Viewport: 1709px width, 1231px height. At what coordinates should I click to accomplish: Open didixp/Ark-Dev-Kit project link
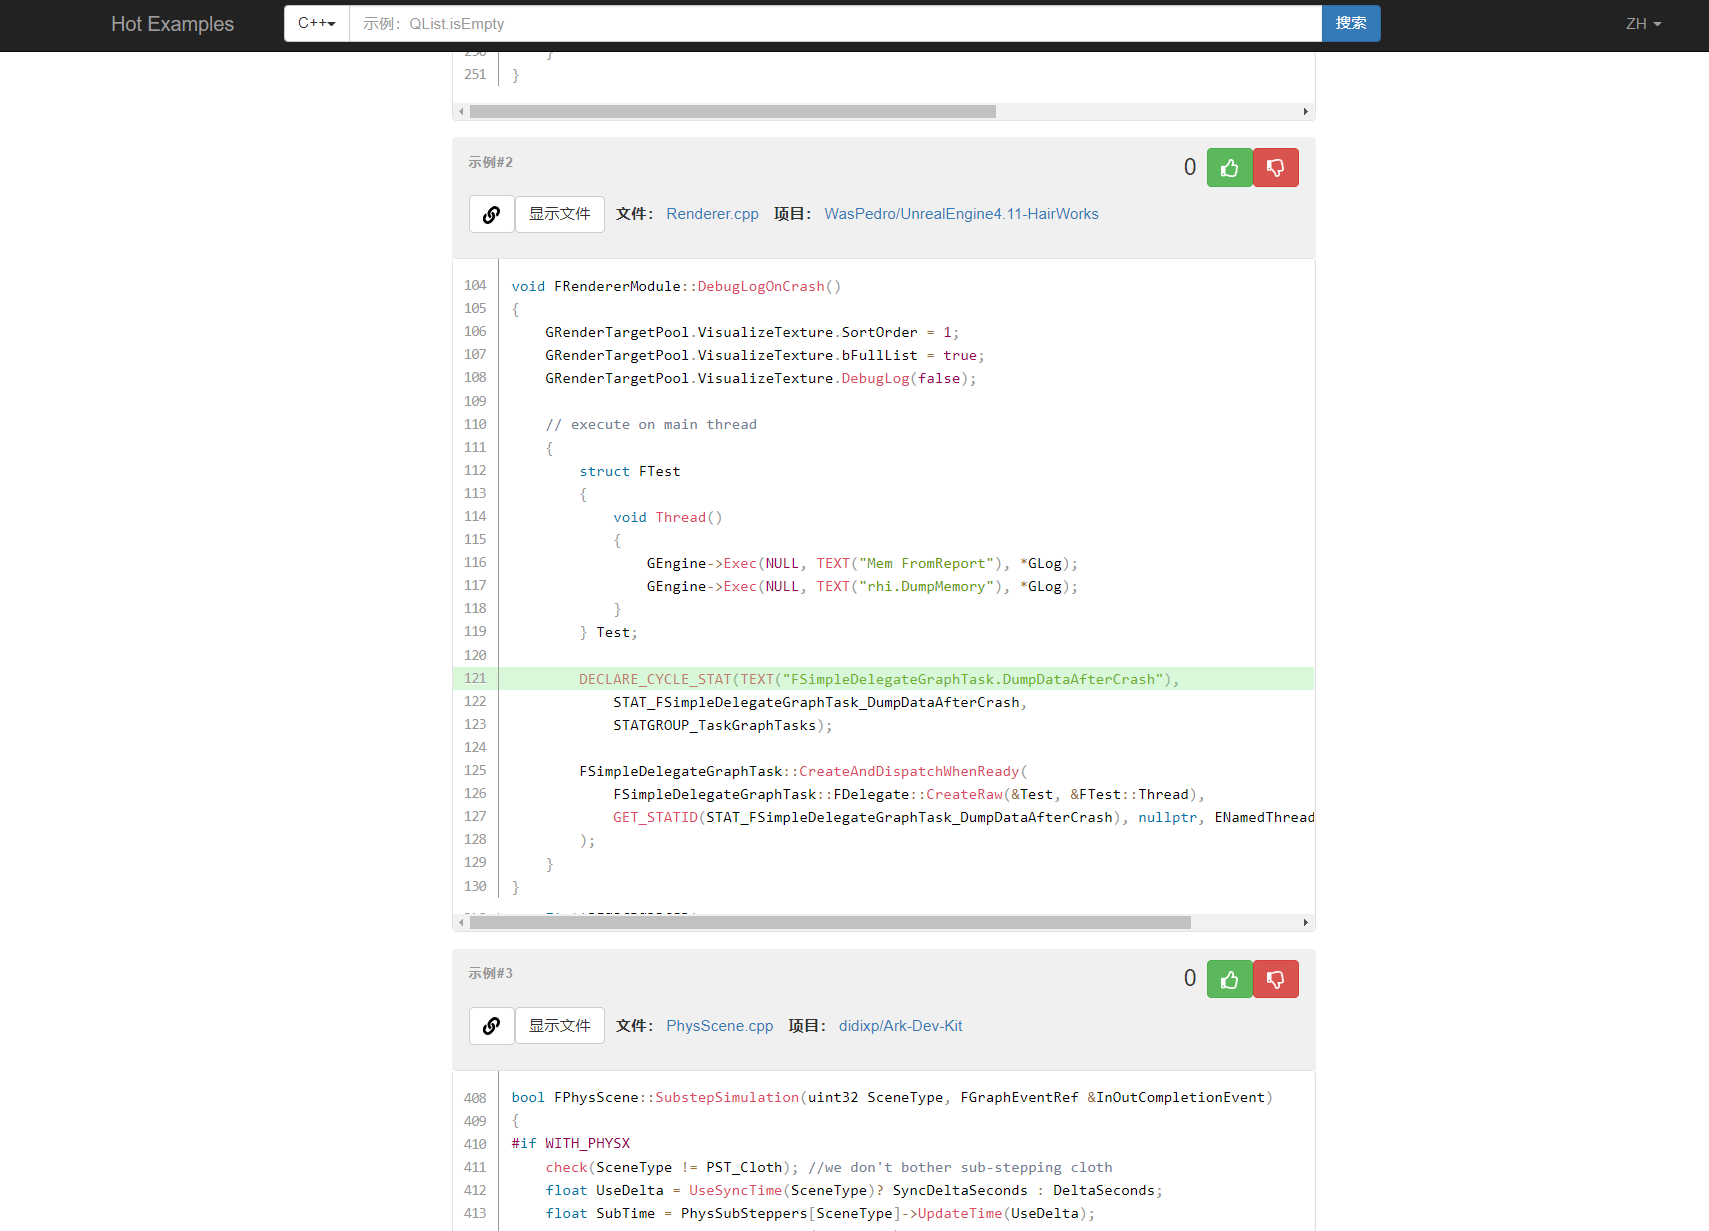click(x=900, y=1026)
